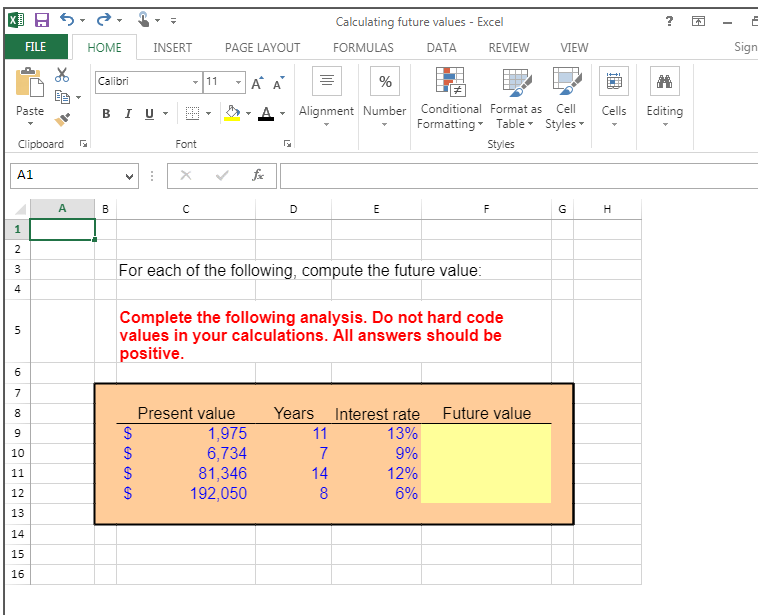This screenshot has height=615, width=758.
Task: Switch to the INSERT tab
Action: (x=173, y=47)
